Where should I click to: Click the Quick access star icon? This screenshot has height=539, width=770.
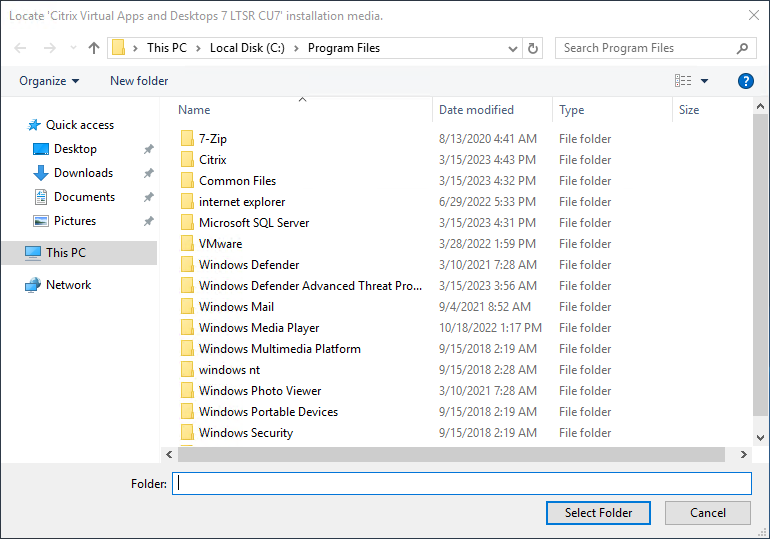click(33, 125)
